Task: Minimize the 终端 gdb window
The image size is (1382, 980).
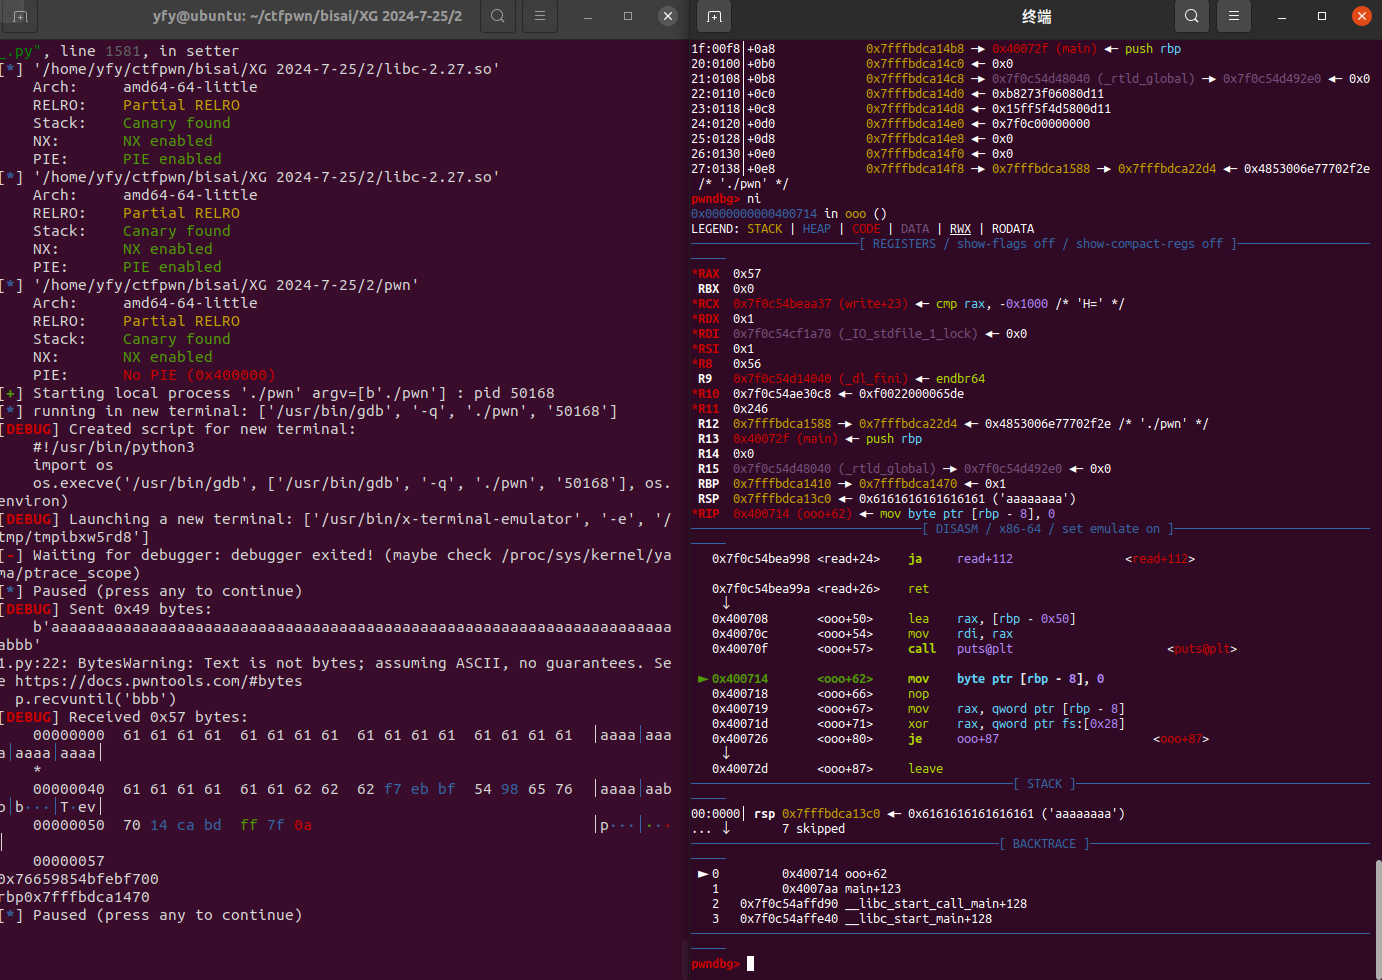Action: click(1282, 16)
